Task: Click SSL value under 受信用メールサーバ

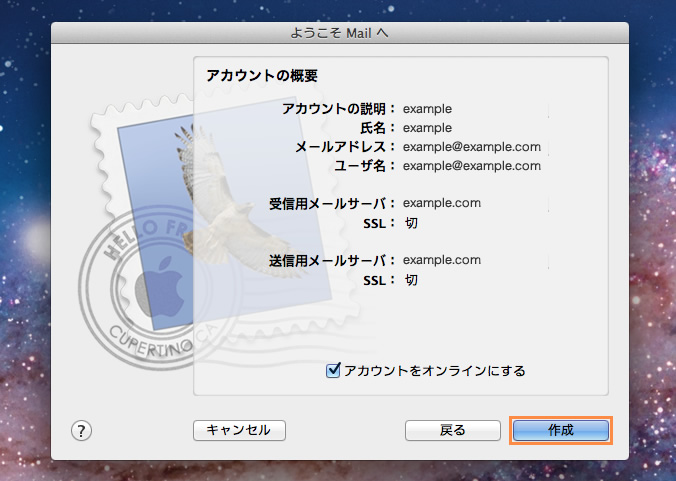Action: [x=411, y=223]
